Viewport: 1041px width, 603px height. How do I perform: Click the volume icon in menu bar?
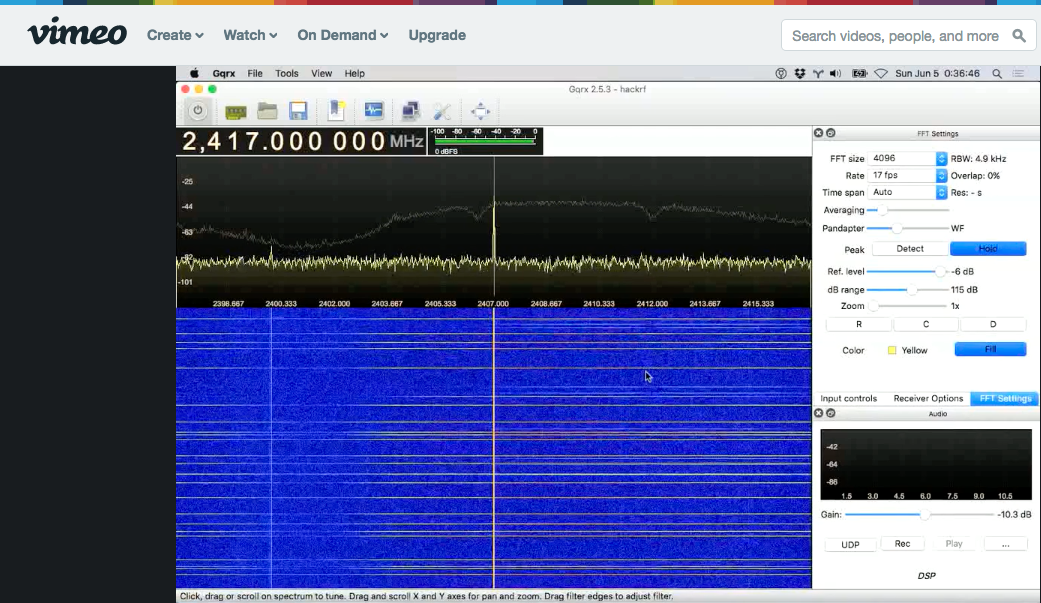coord(836,74)
